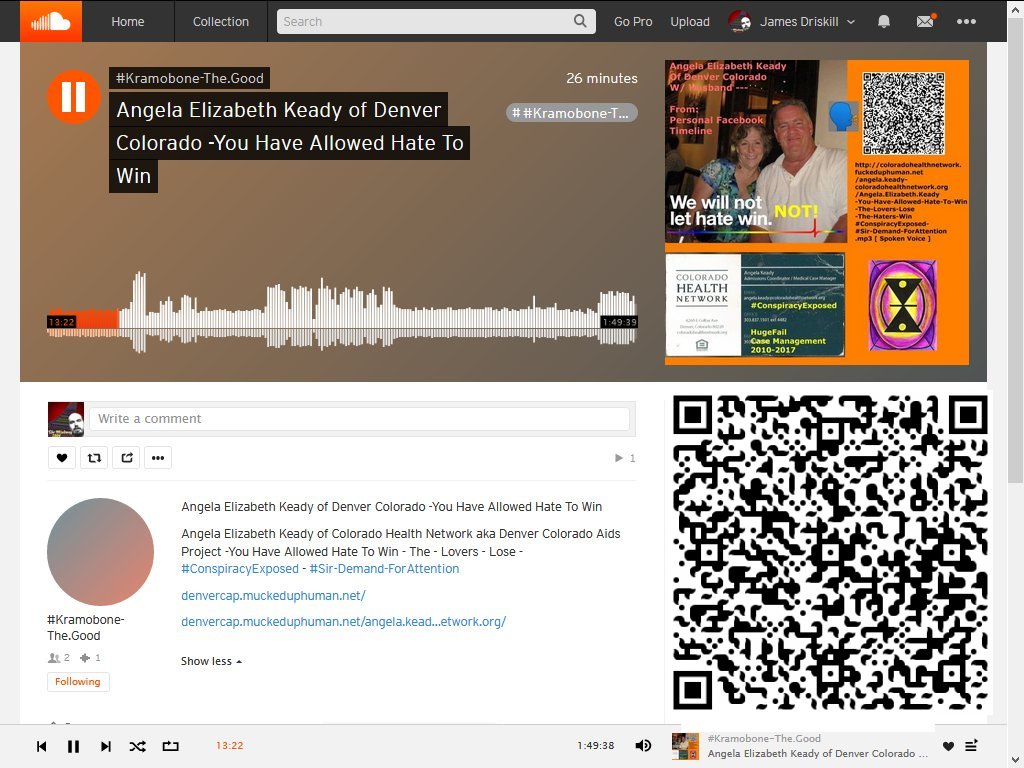Open the track's More actions menu
The height and width of the screenshot is (768, 1024).
(158, 458)
